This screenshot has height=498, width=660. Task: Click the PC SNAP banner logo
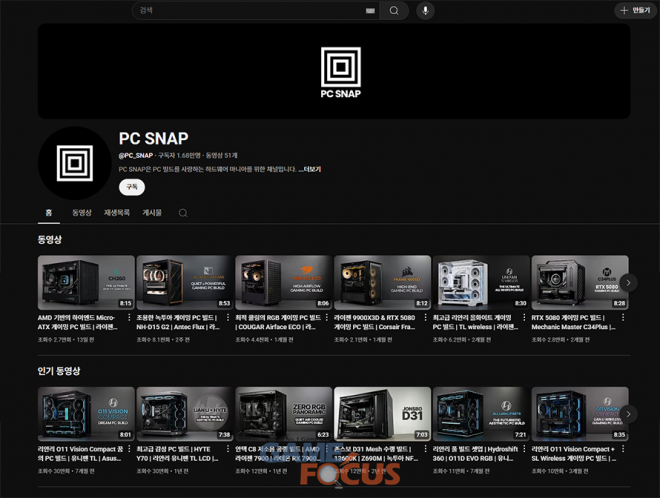pos(341,72)
